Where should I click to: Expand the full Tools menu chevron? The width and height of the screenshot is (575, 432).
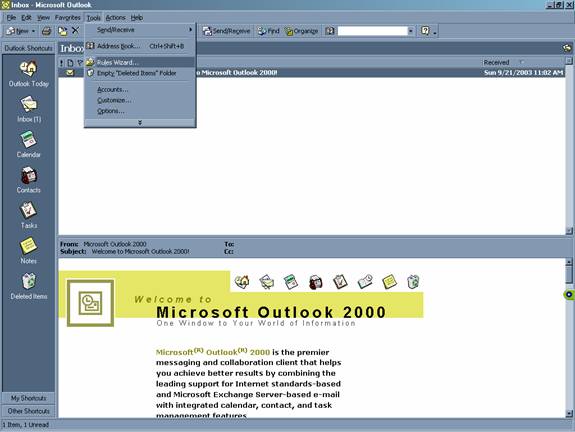coord(140,122)
